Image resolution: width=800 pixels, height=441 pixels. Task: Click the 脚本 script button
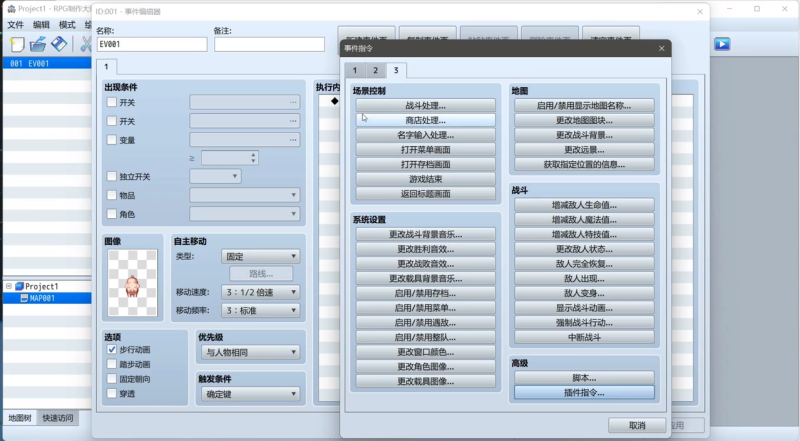pyautogui.click(x=584, y=378)
